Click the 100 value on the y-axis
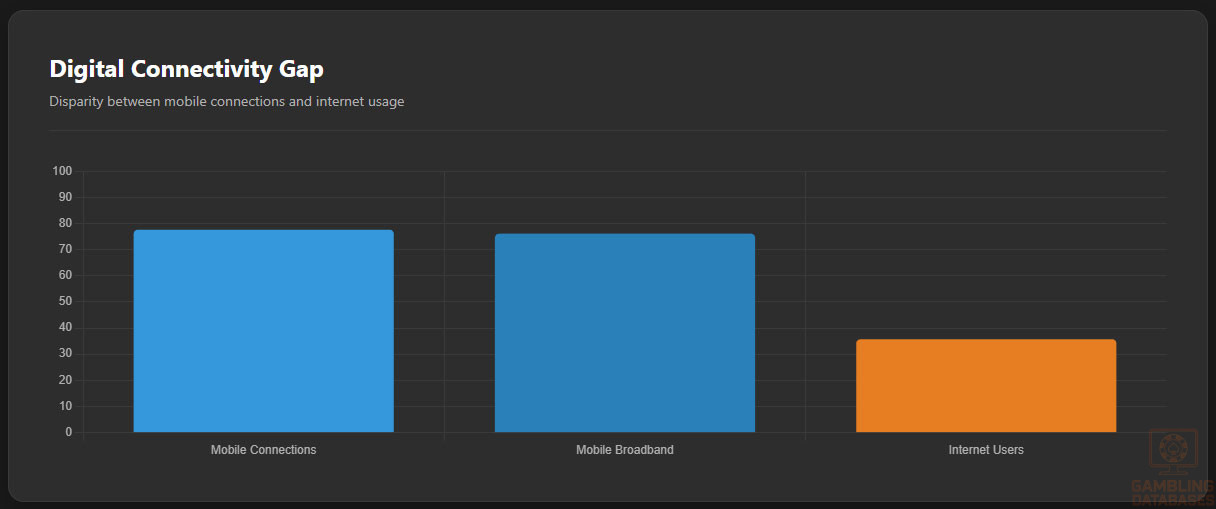This screenshot has height=509, width=1216. coord(62,171)
